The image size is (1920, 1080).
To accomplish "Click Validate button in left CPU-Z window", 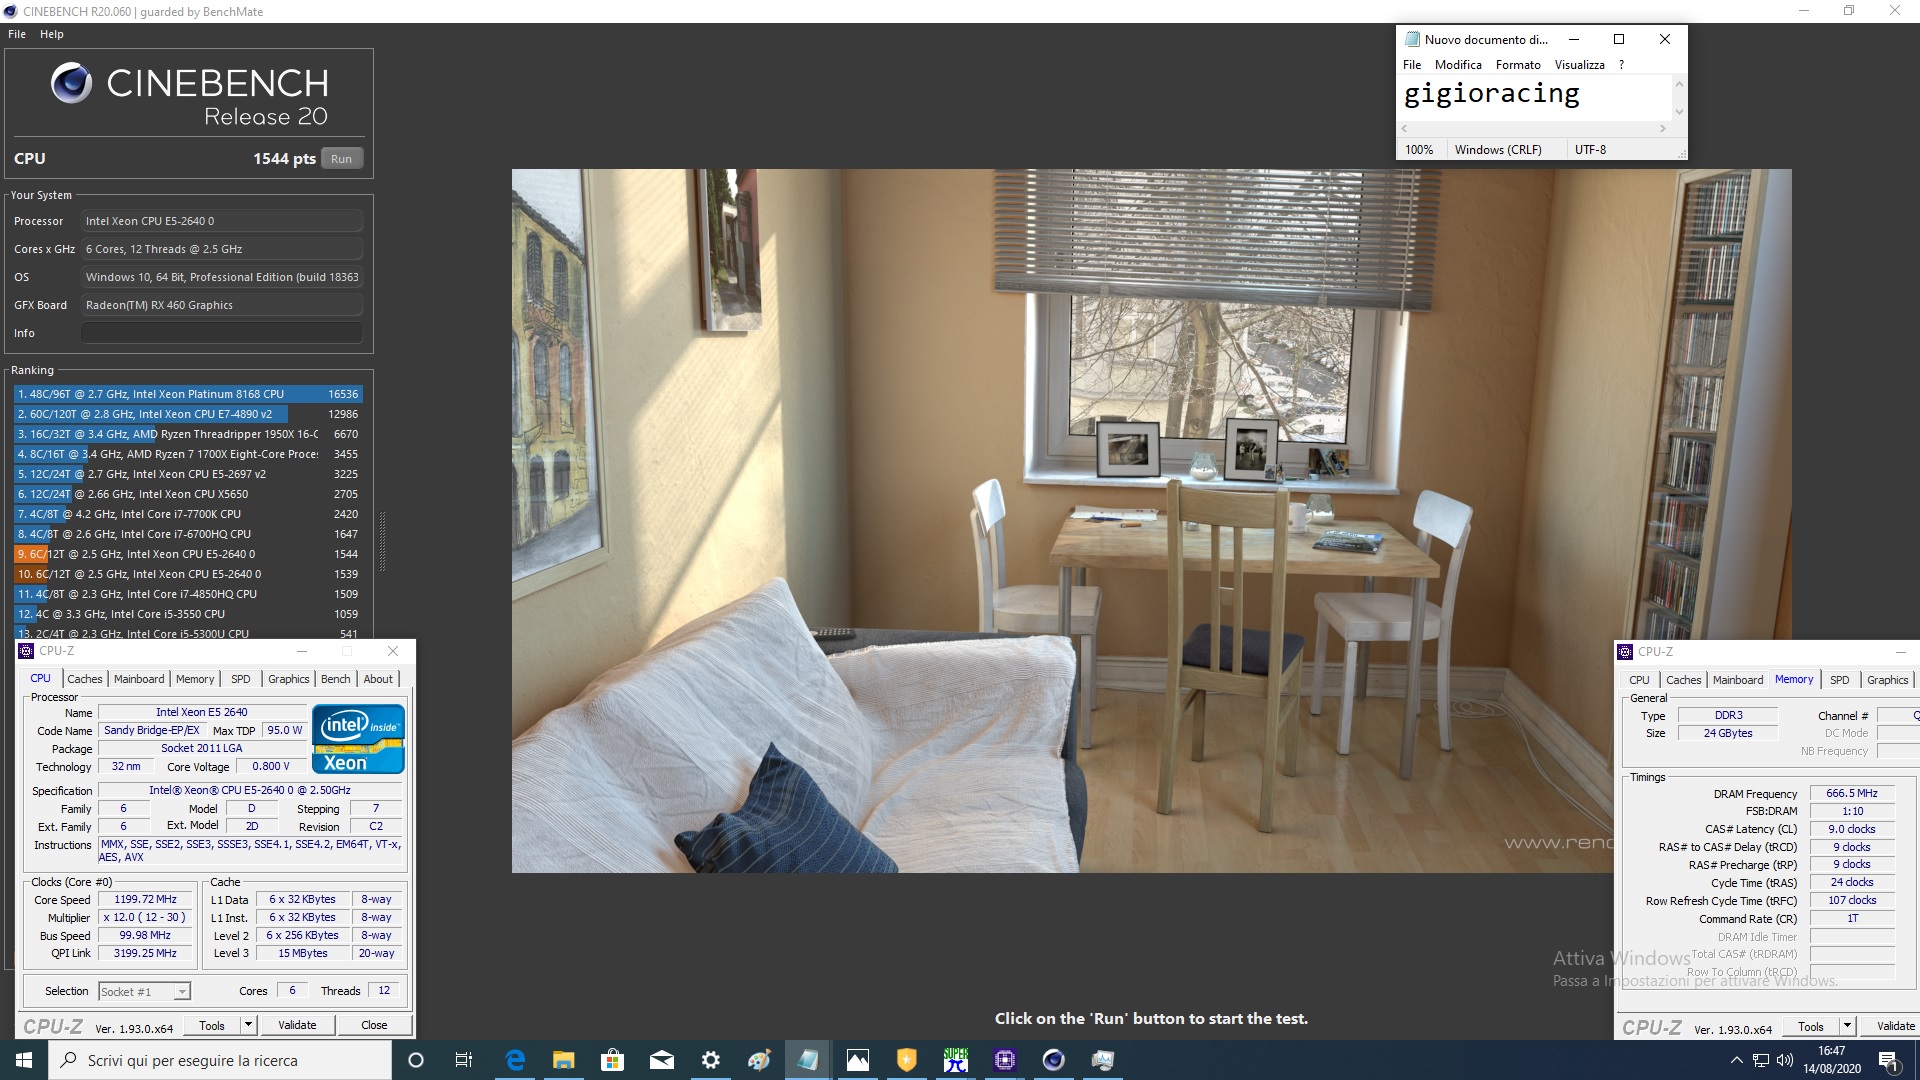I will 297,1025.
